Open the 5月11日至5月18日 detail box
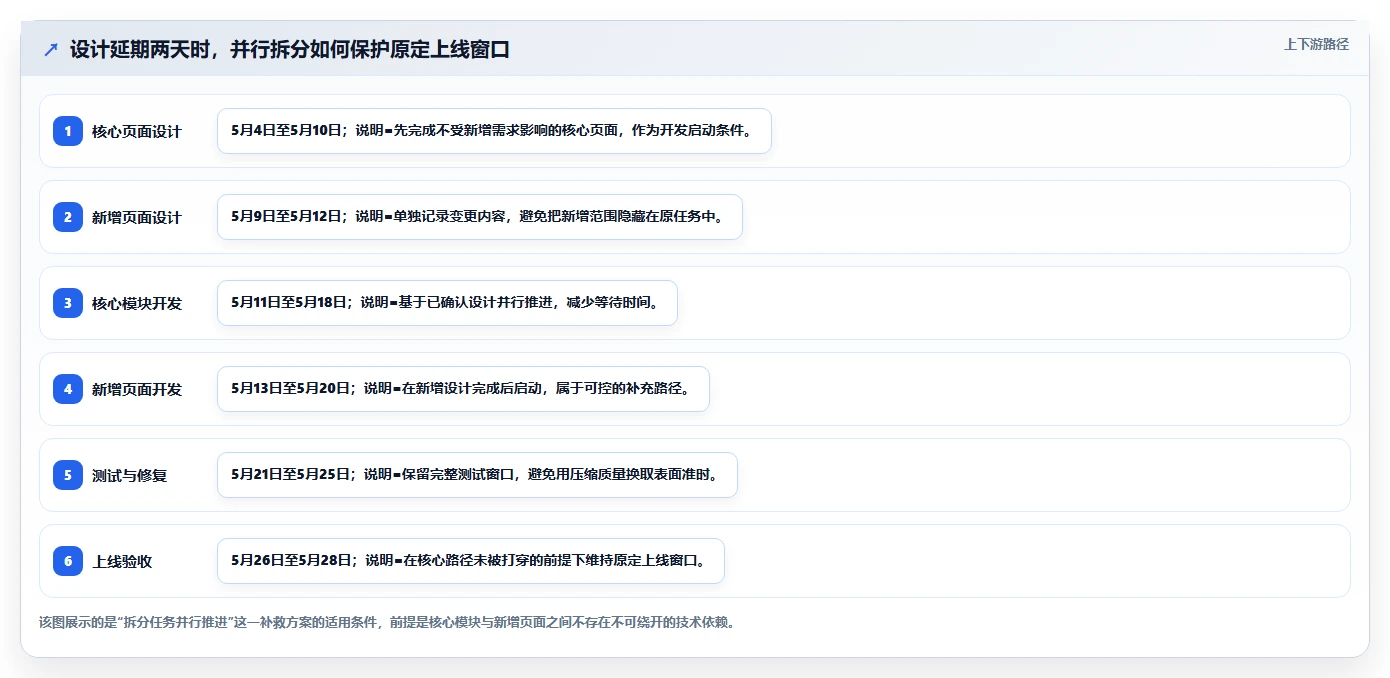 click(x=447, y=303)
